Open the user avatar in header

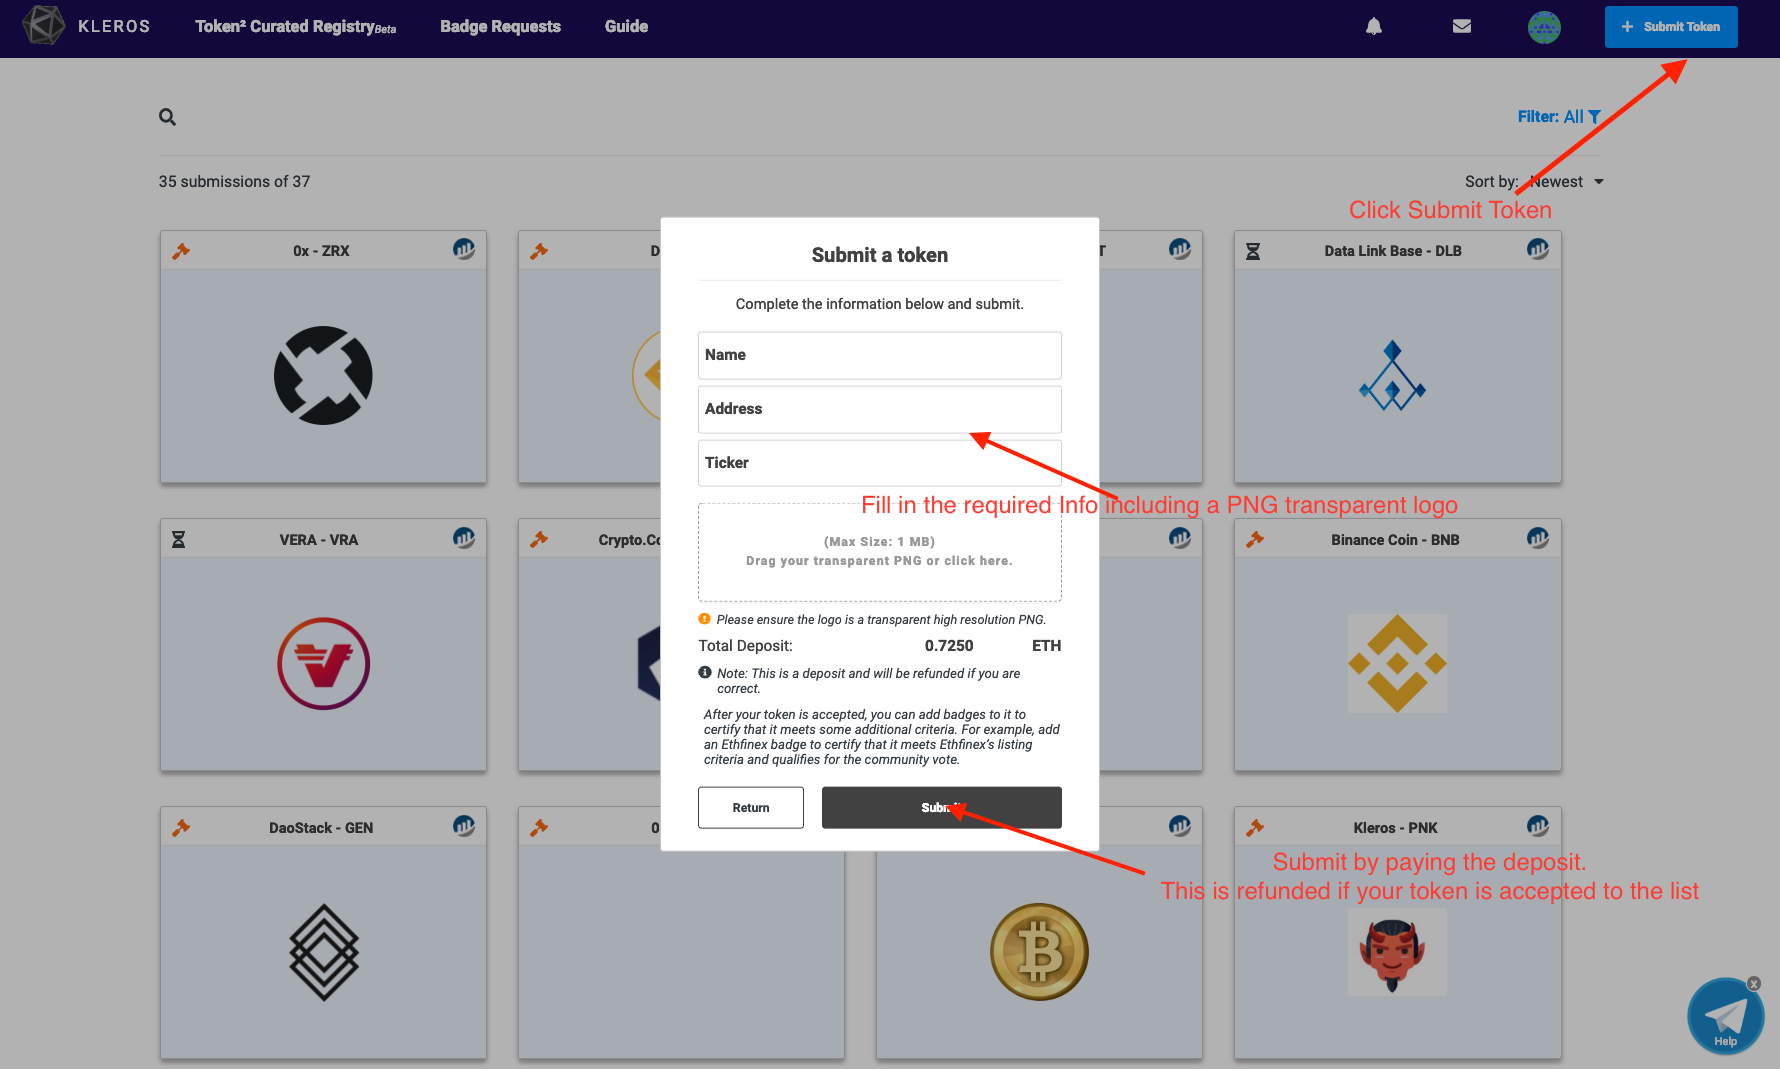pyautogui.click(x=1544, y=27)
